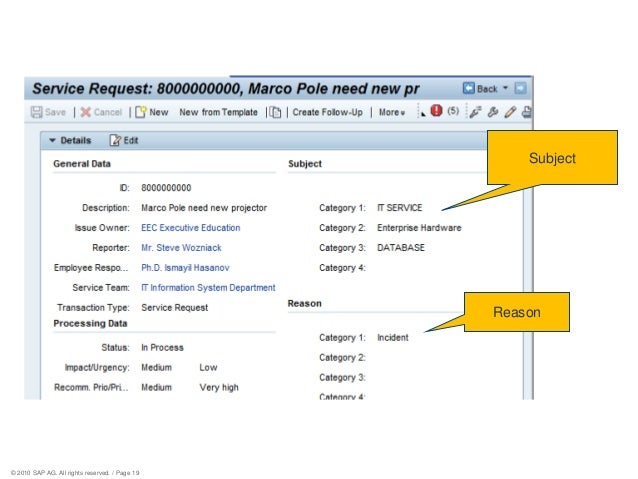The height and width of the screenshot is (479, 638).
Task: Click the Subject section heading
Action: pos(305,164)
